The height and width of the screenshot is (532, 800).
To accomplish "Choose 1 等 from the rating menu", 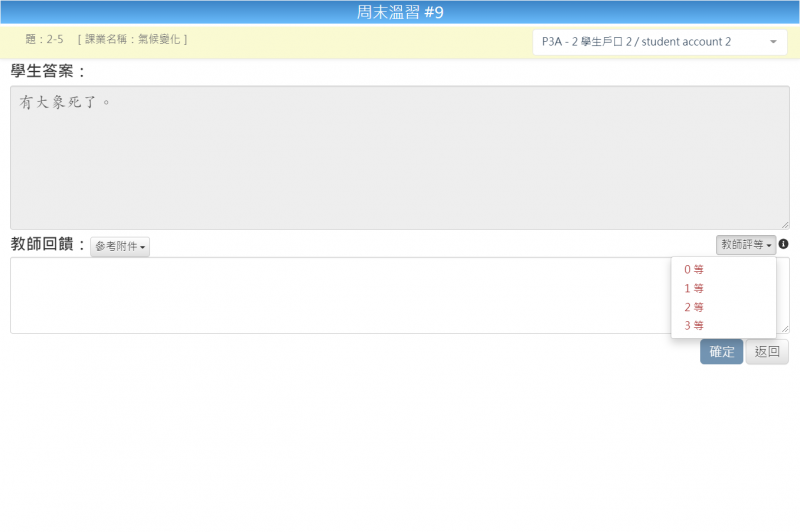I will coord(694,288).
